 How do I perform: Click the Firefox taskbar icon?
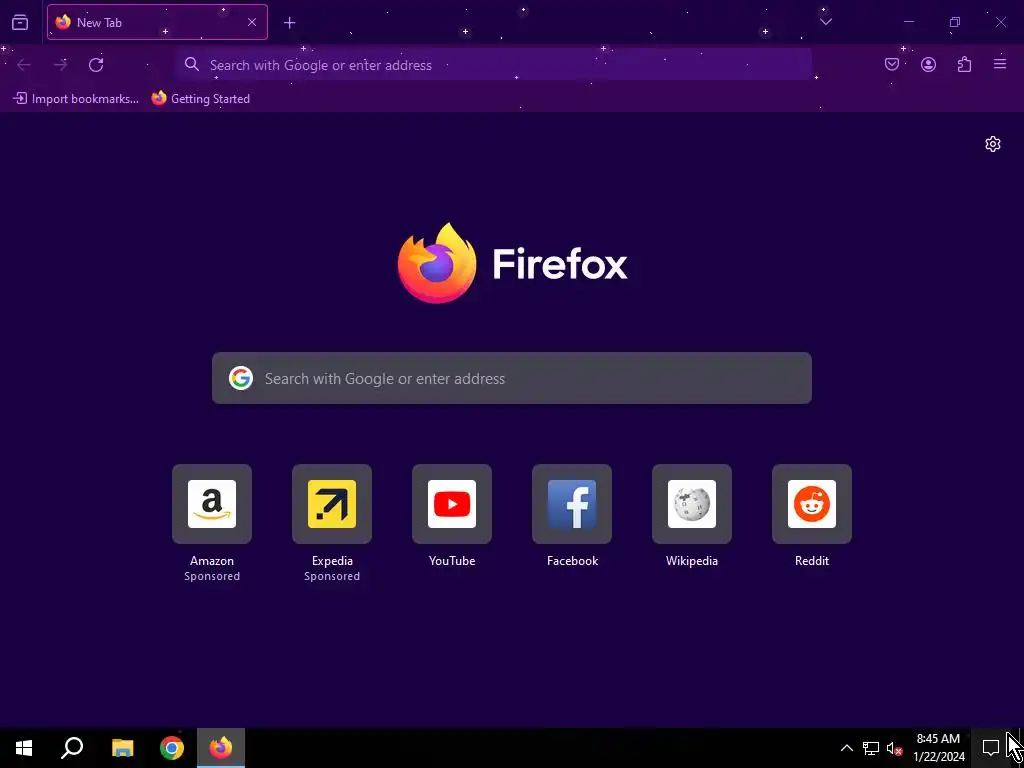(x=221, y=748)
